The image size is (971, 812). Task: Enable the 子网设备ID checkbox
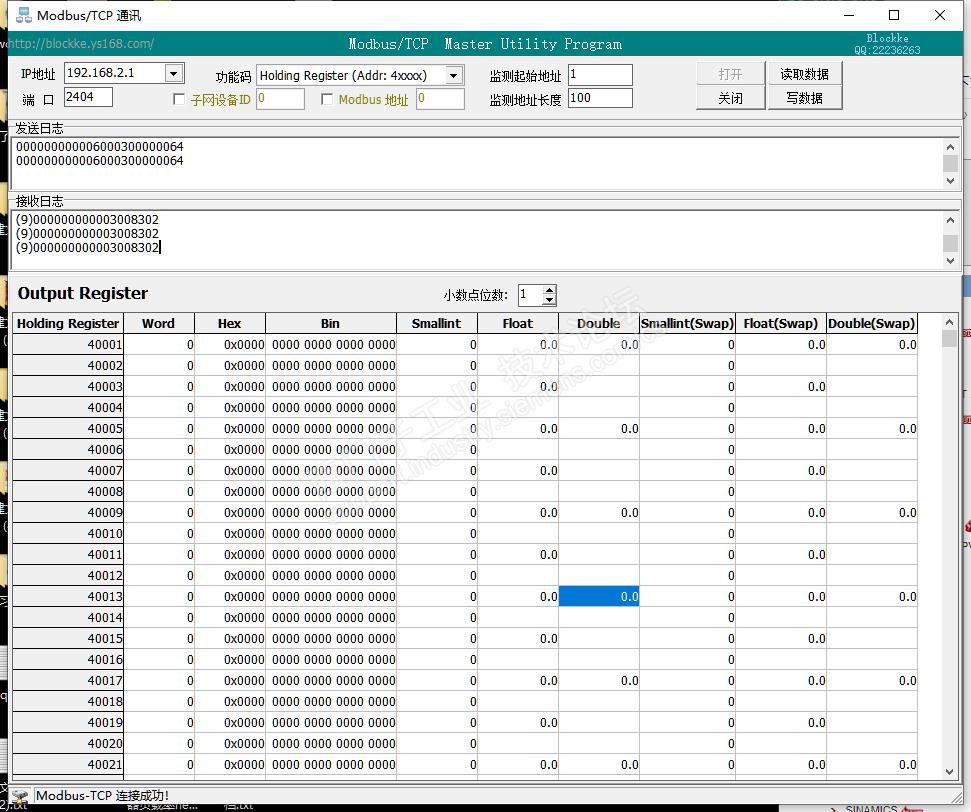coord(179,99)
